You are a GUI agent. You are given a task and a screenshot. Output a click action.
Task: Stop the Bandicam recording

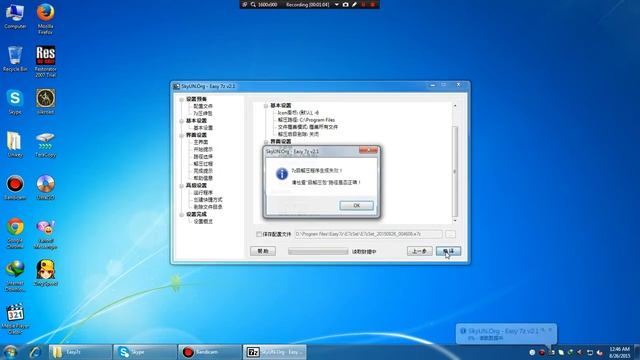point(372,4)
